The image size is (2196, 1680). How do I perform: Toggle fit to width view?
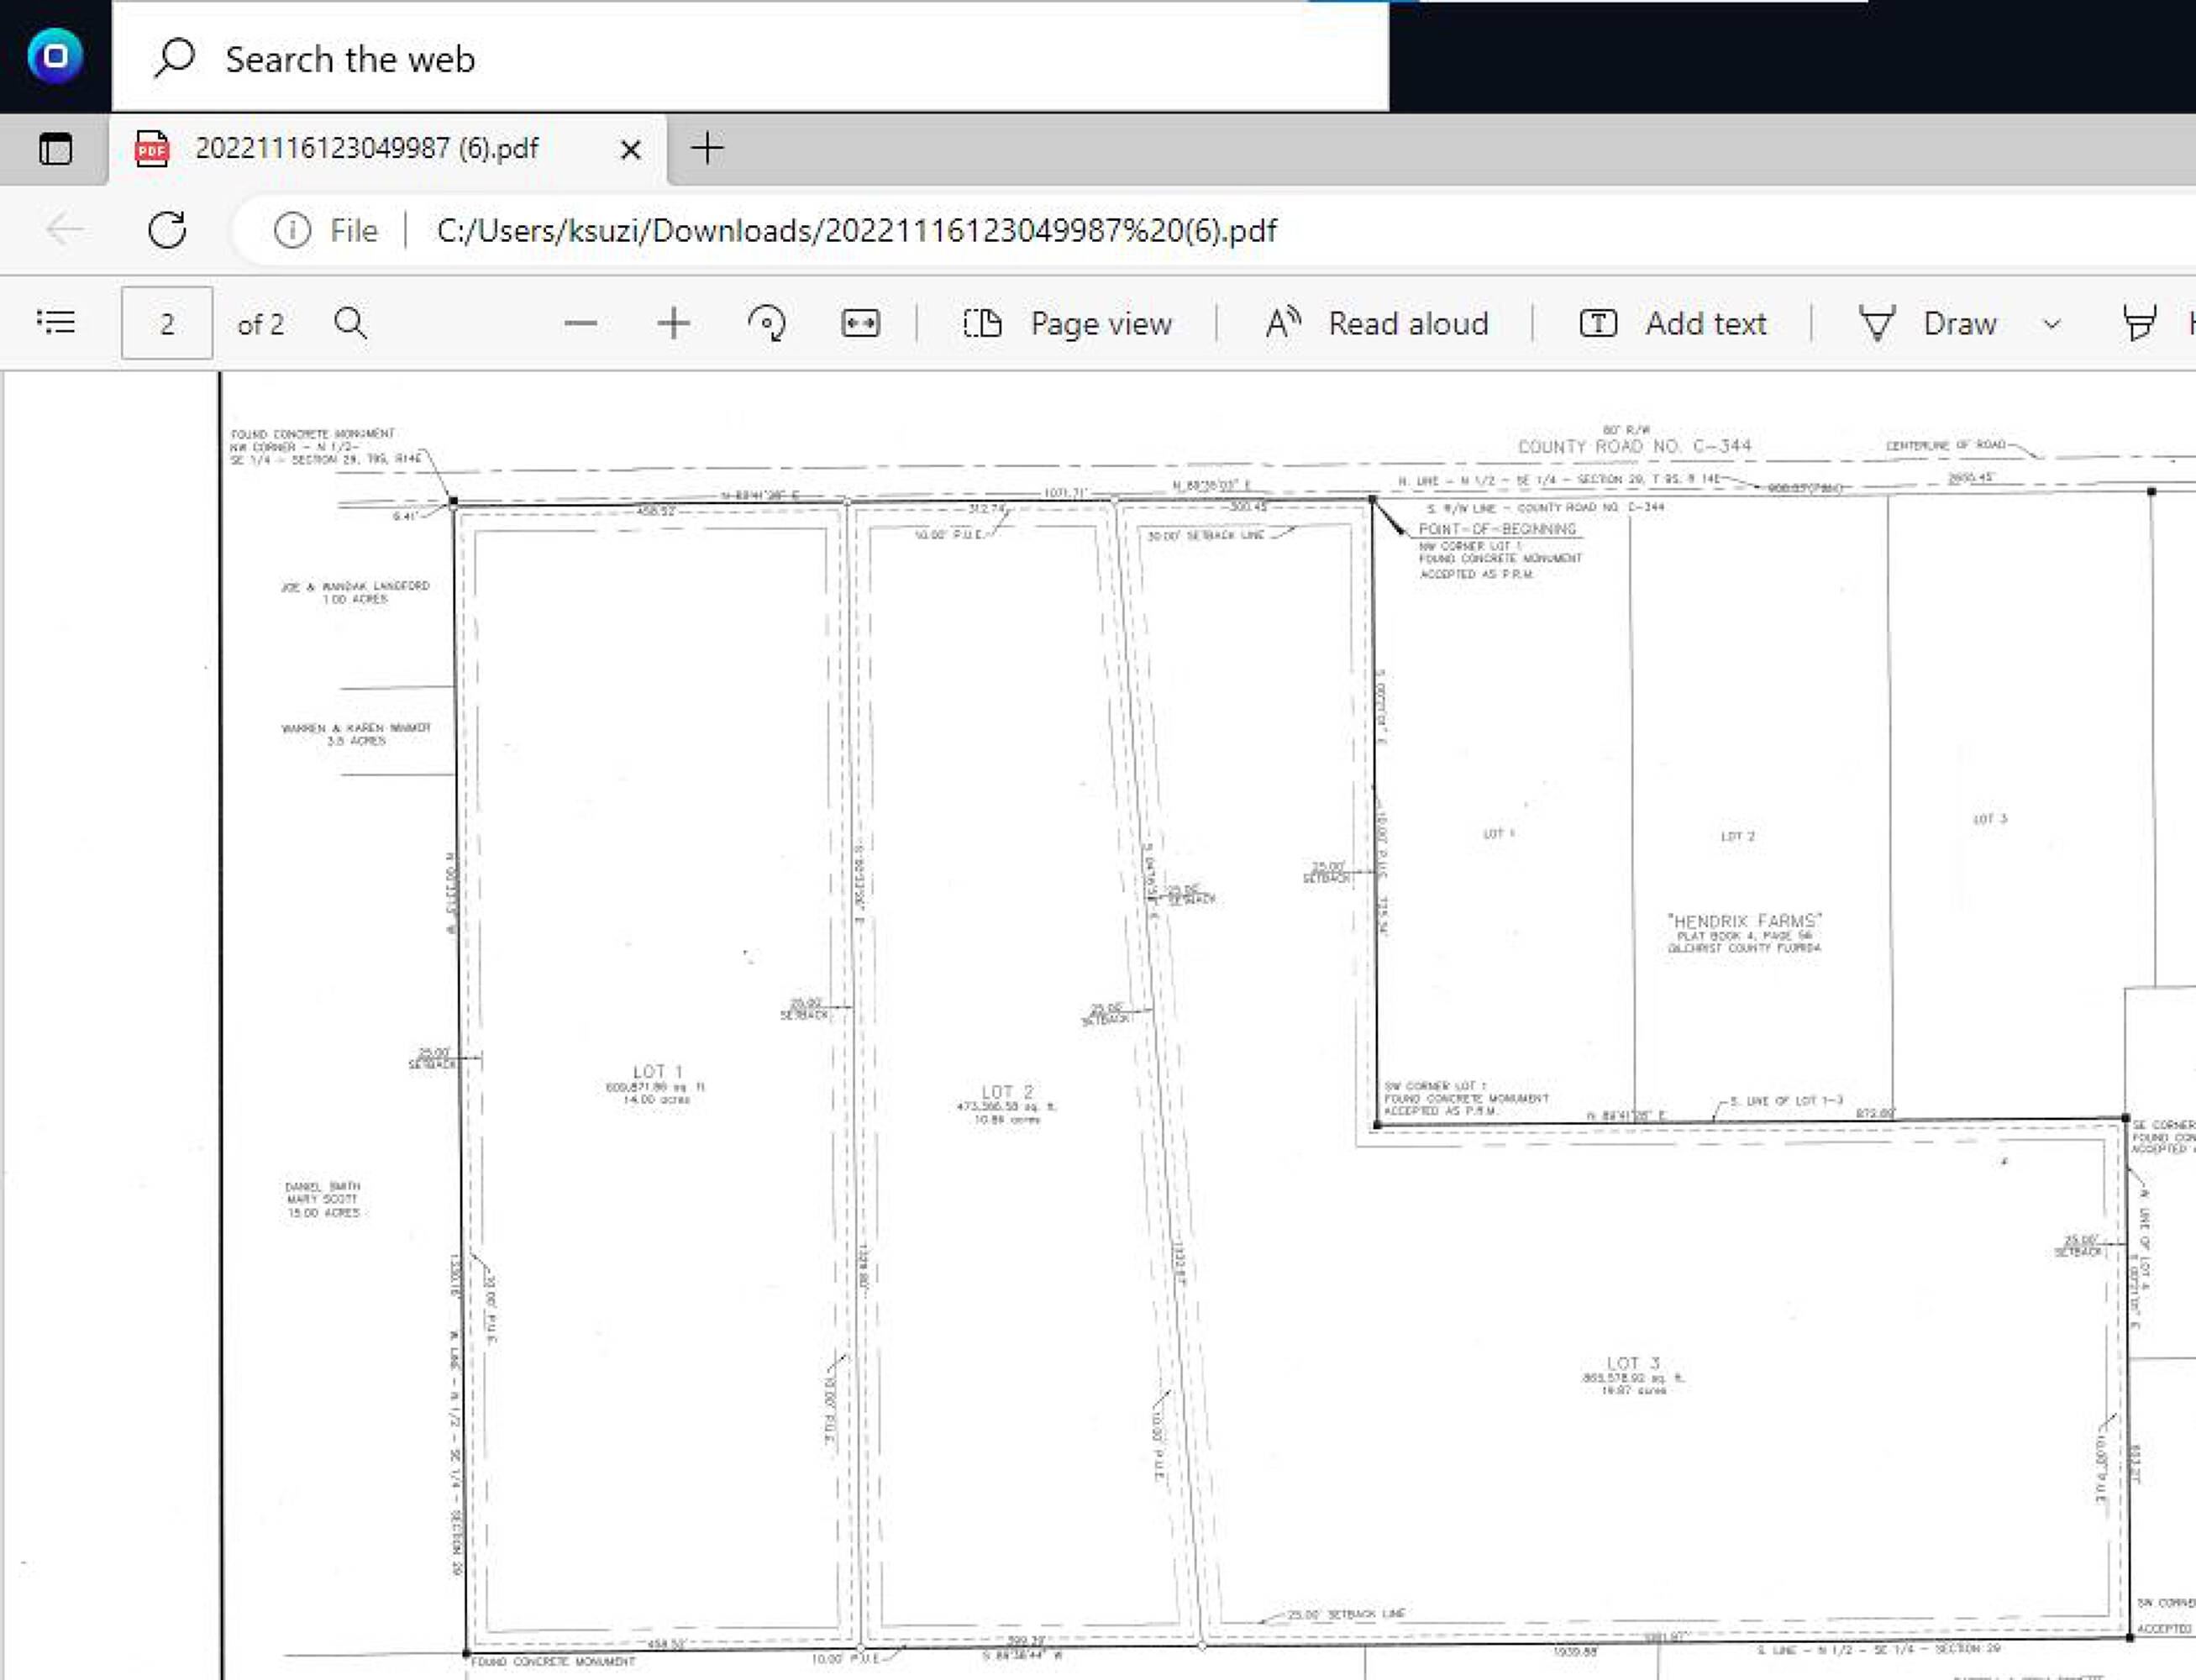coord(860,323)
